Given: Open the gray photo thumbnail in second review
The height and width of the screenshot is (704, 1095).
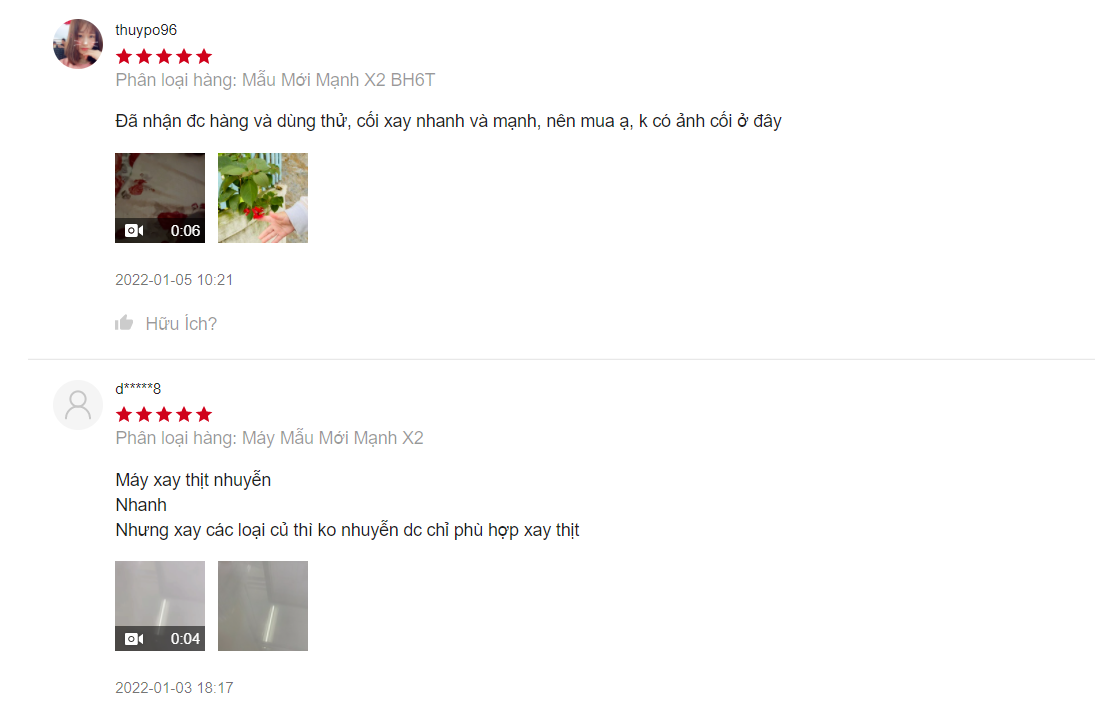Looking at the screenshot, I should [263, 606].
